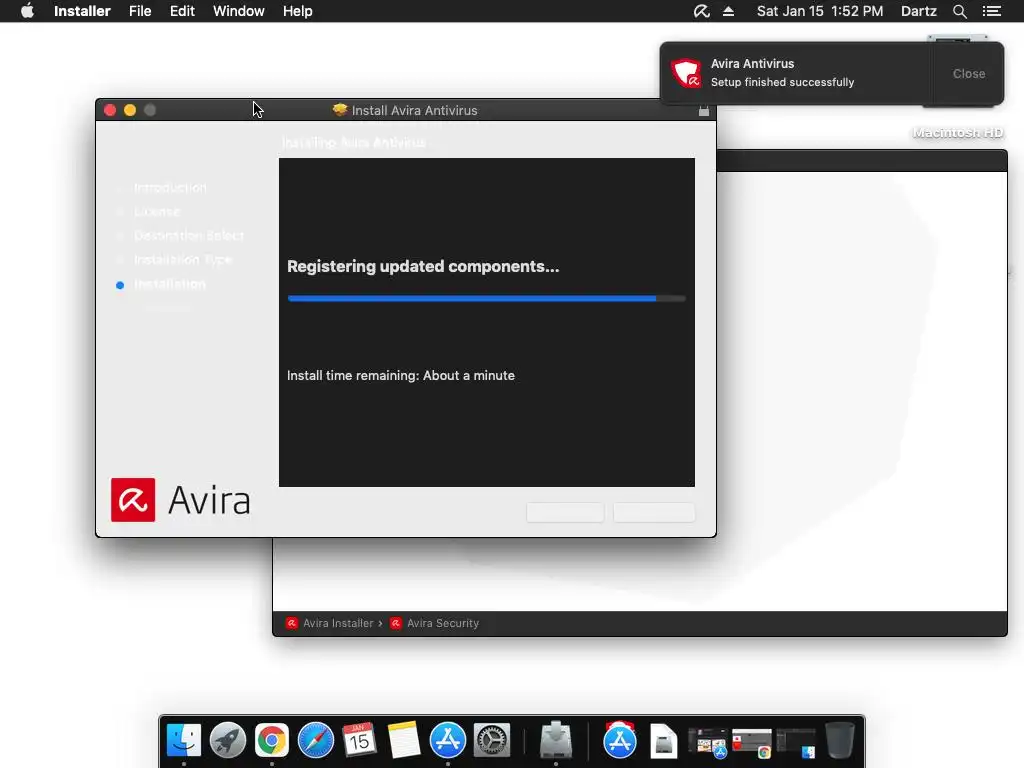Open the date and time in menu bar
The width and height of the screenshot is (1024, 768).
click(x=820, y=11)
